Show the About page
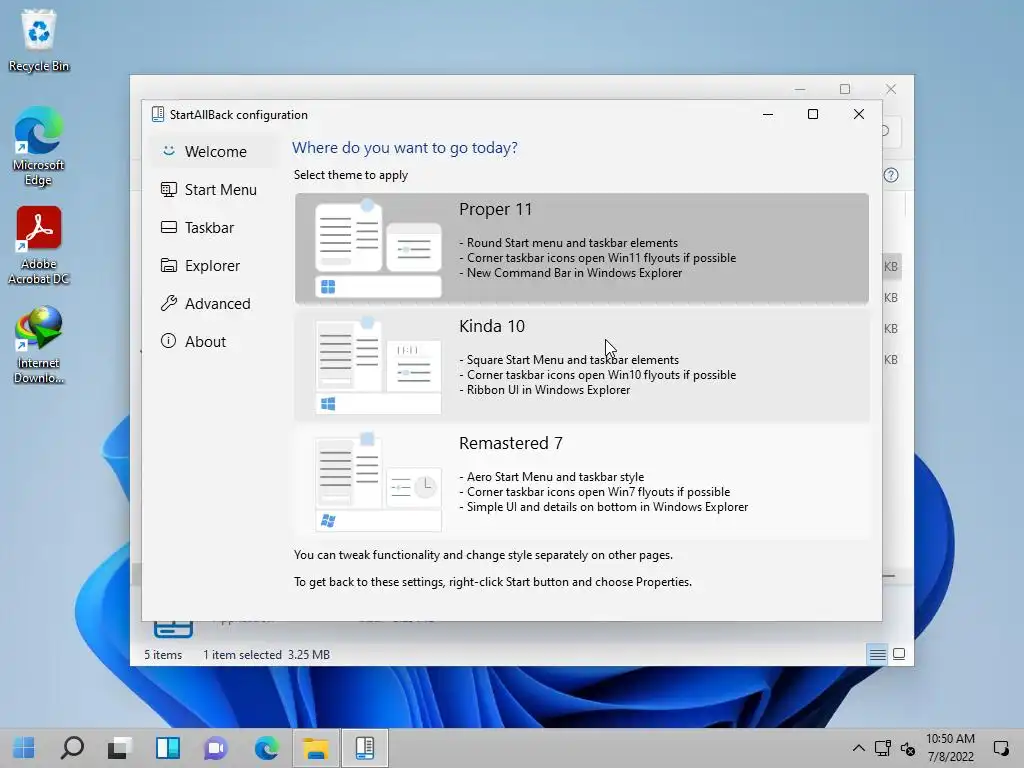The width and height of the screenshot is (1024, 768). [x=215, y=341]
